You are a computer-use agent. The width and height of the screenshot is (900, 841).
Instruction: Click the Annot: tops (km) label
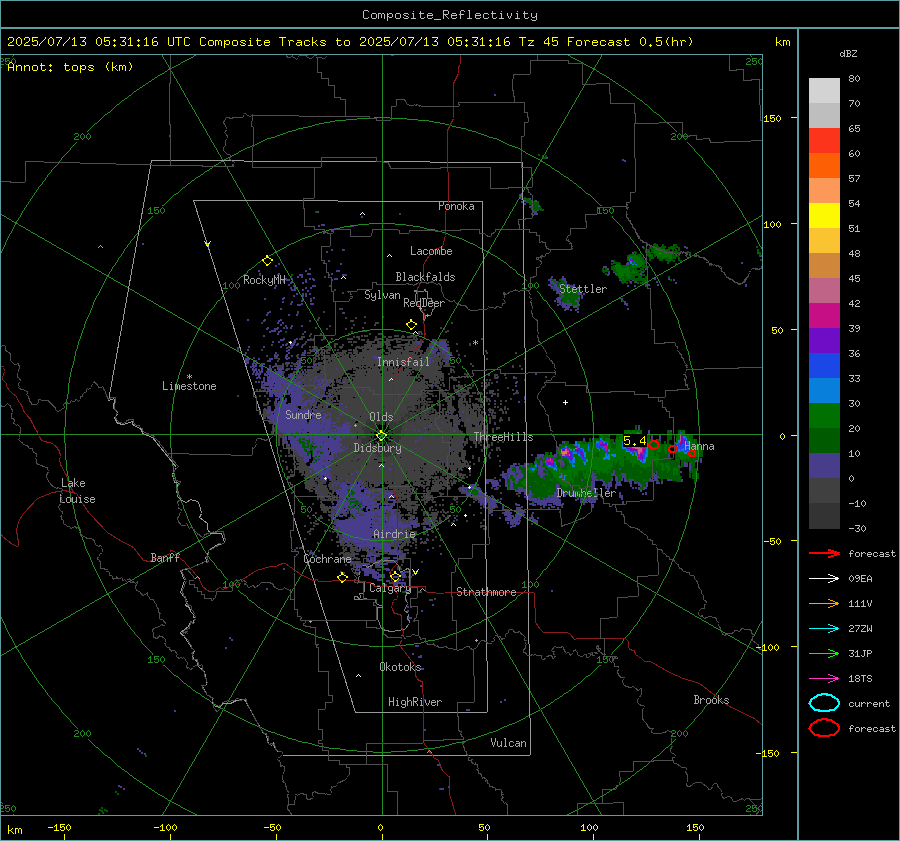tap(70, 67)
